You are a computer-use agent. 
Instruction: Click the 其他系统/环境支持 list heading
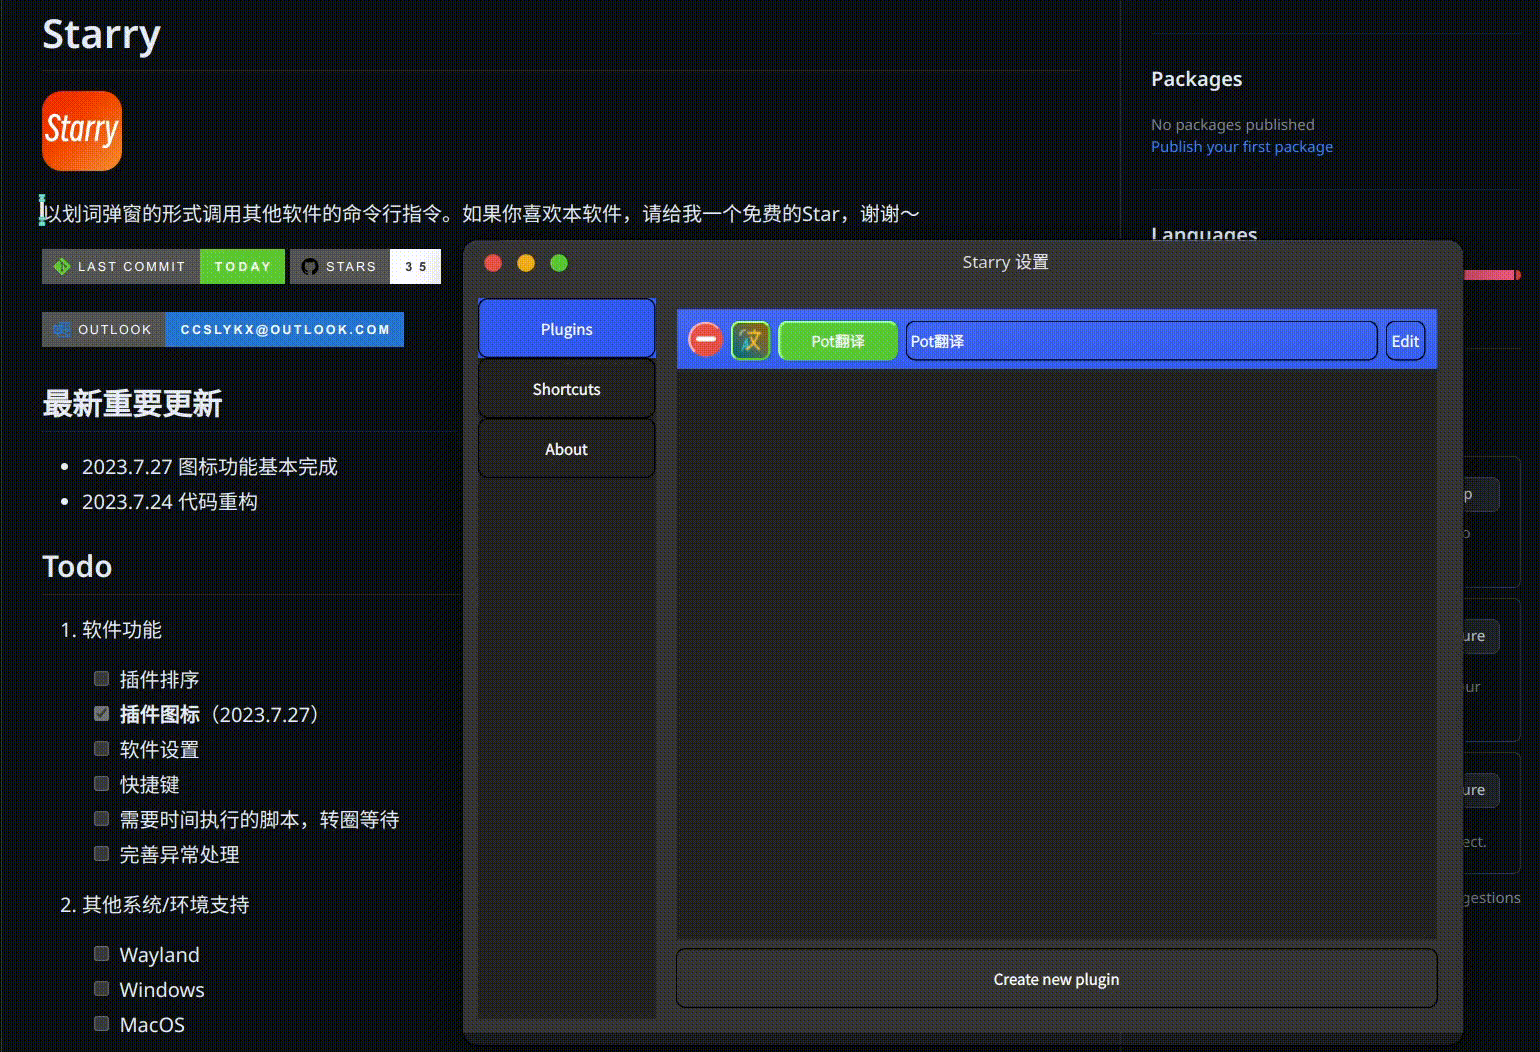point(166,905)
